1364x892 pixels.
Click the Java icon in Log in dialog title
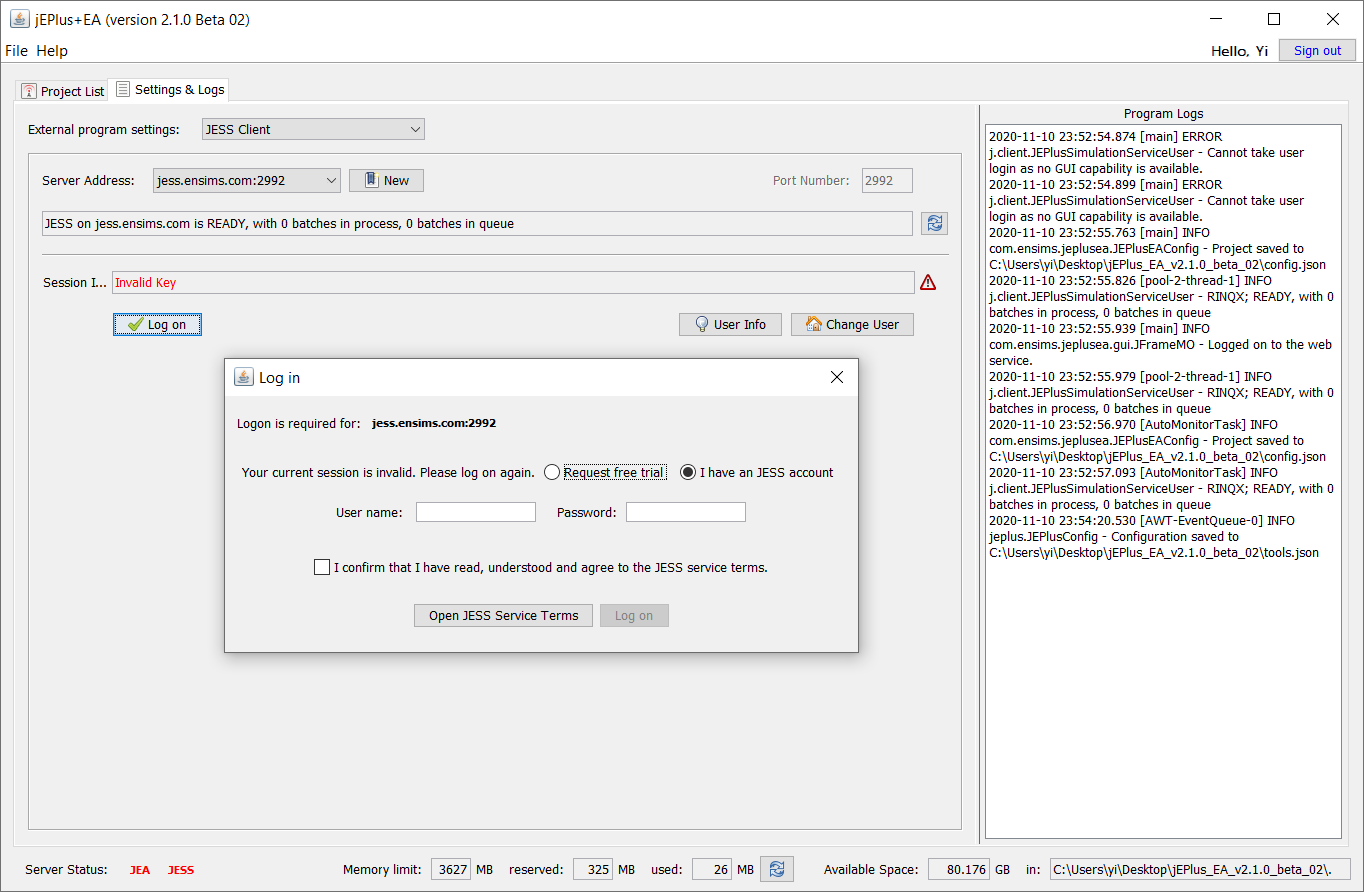click(x=244, y=377)
